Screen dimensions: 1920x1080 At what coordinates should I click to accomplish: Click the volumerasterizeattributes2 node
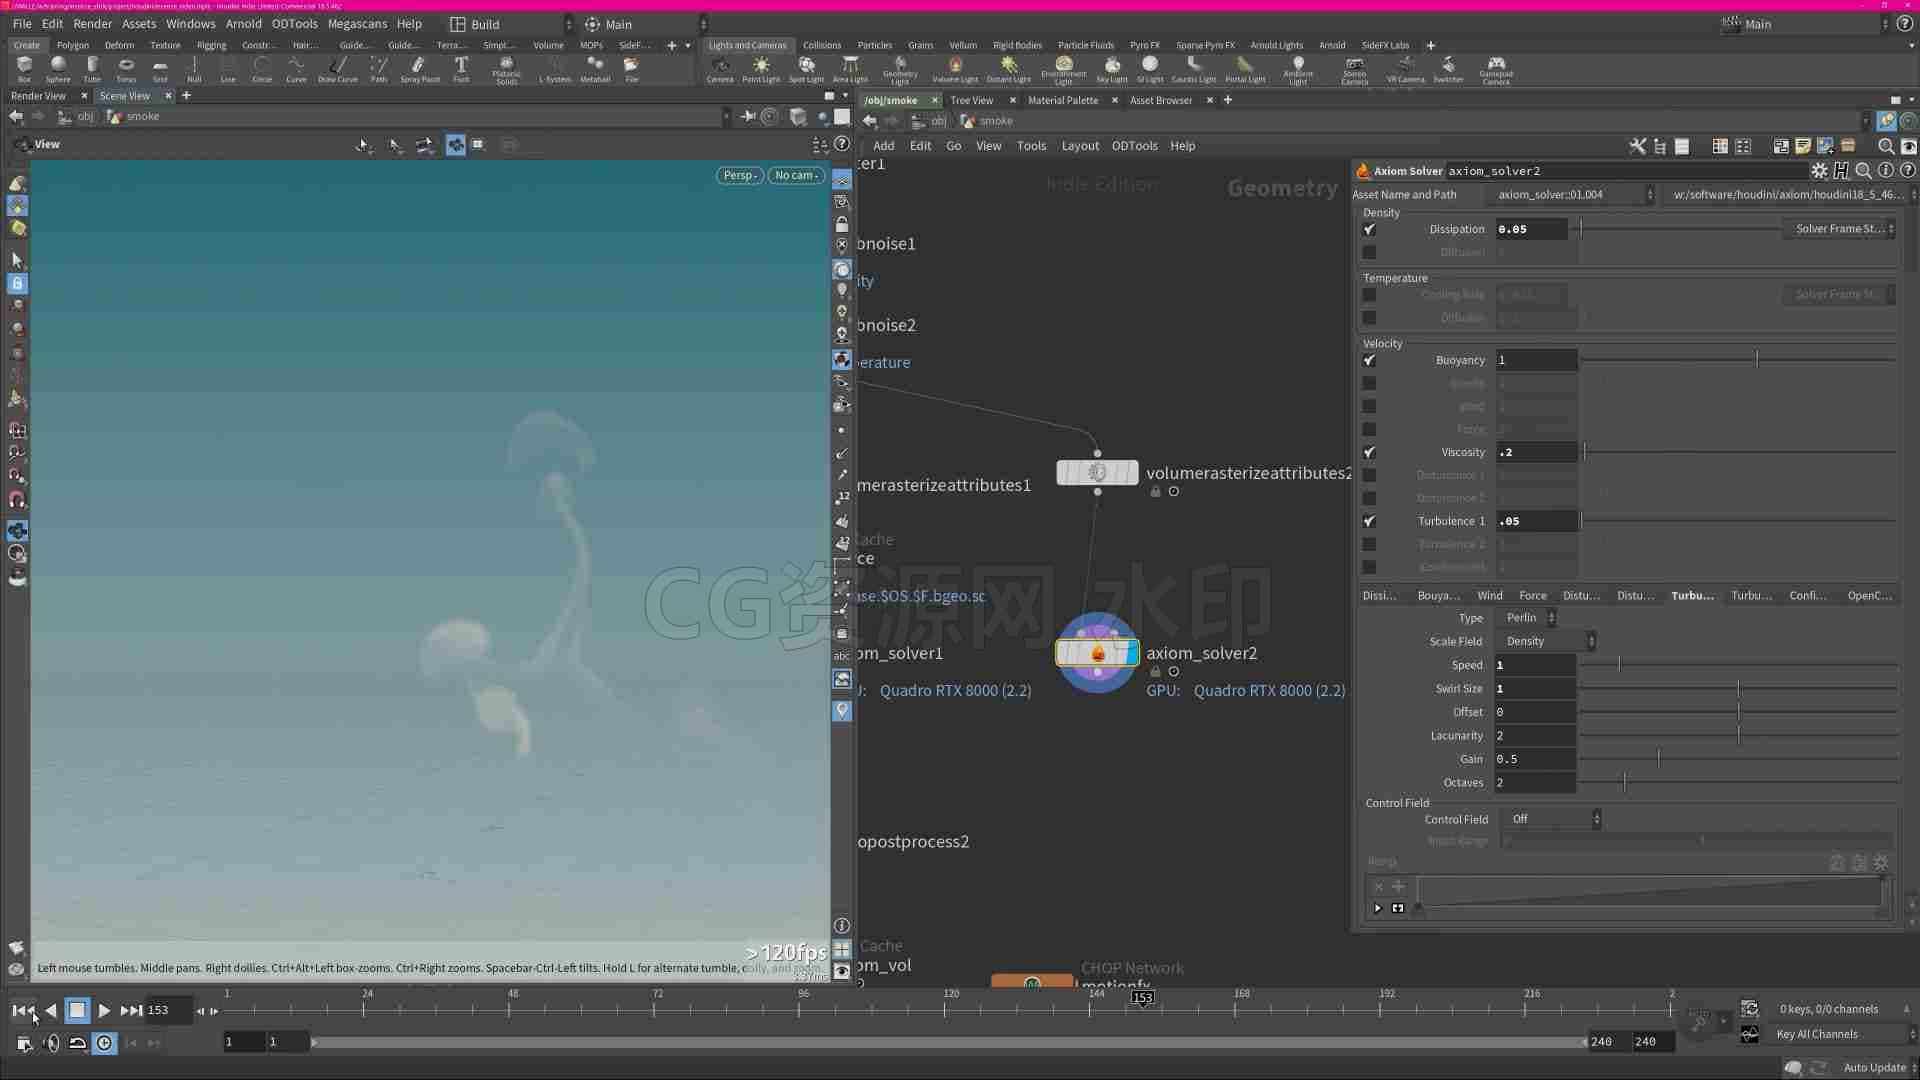(1097, 472)
